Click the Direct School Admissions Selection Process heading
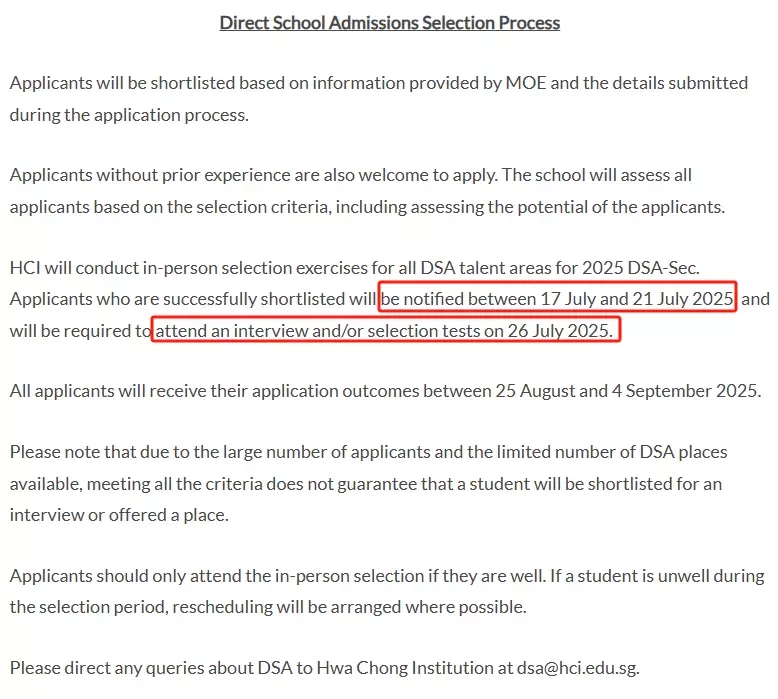Image resolution: width=778 pixels, height=699 pixels. pyautogui.click(x=389, y=23)
